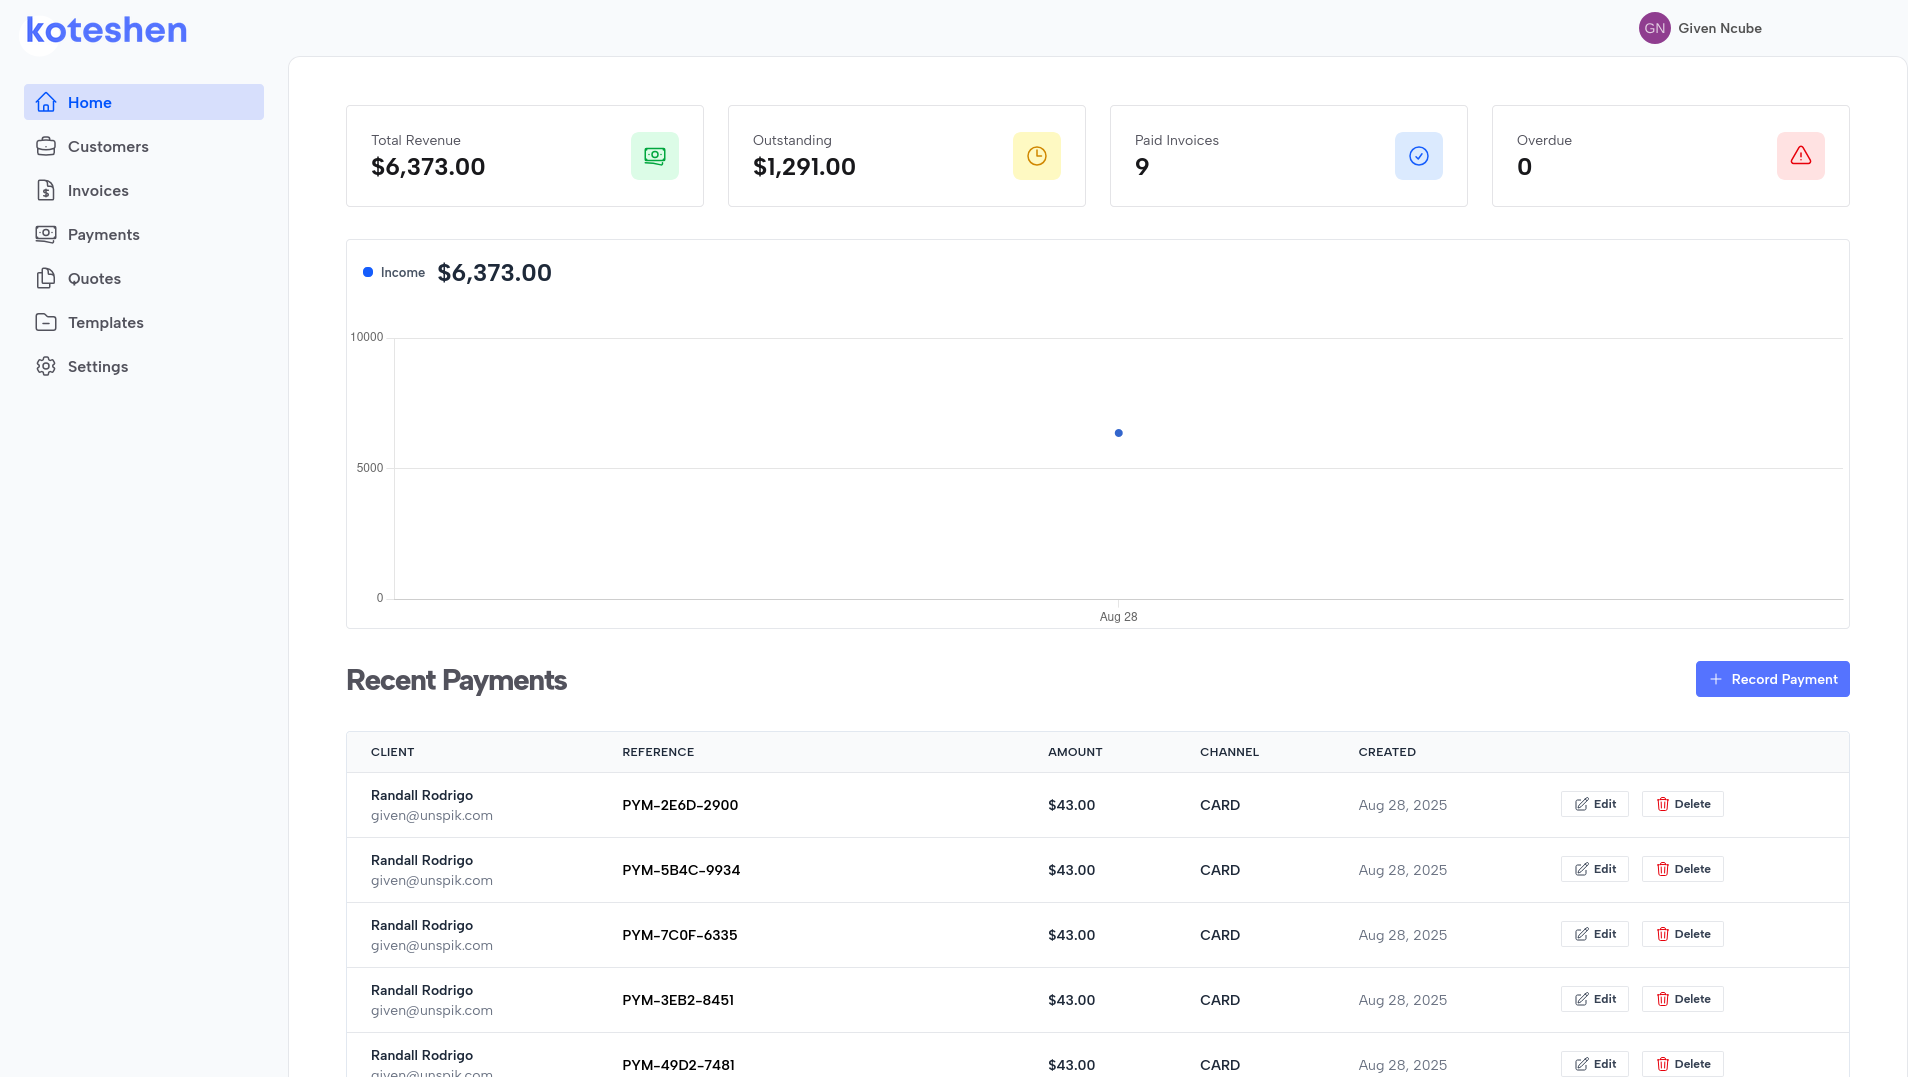Click the Quotes copy icon
This screenshot has height=1077, width=1908.
46,278
